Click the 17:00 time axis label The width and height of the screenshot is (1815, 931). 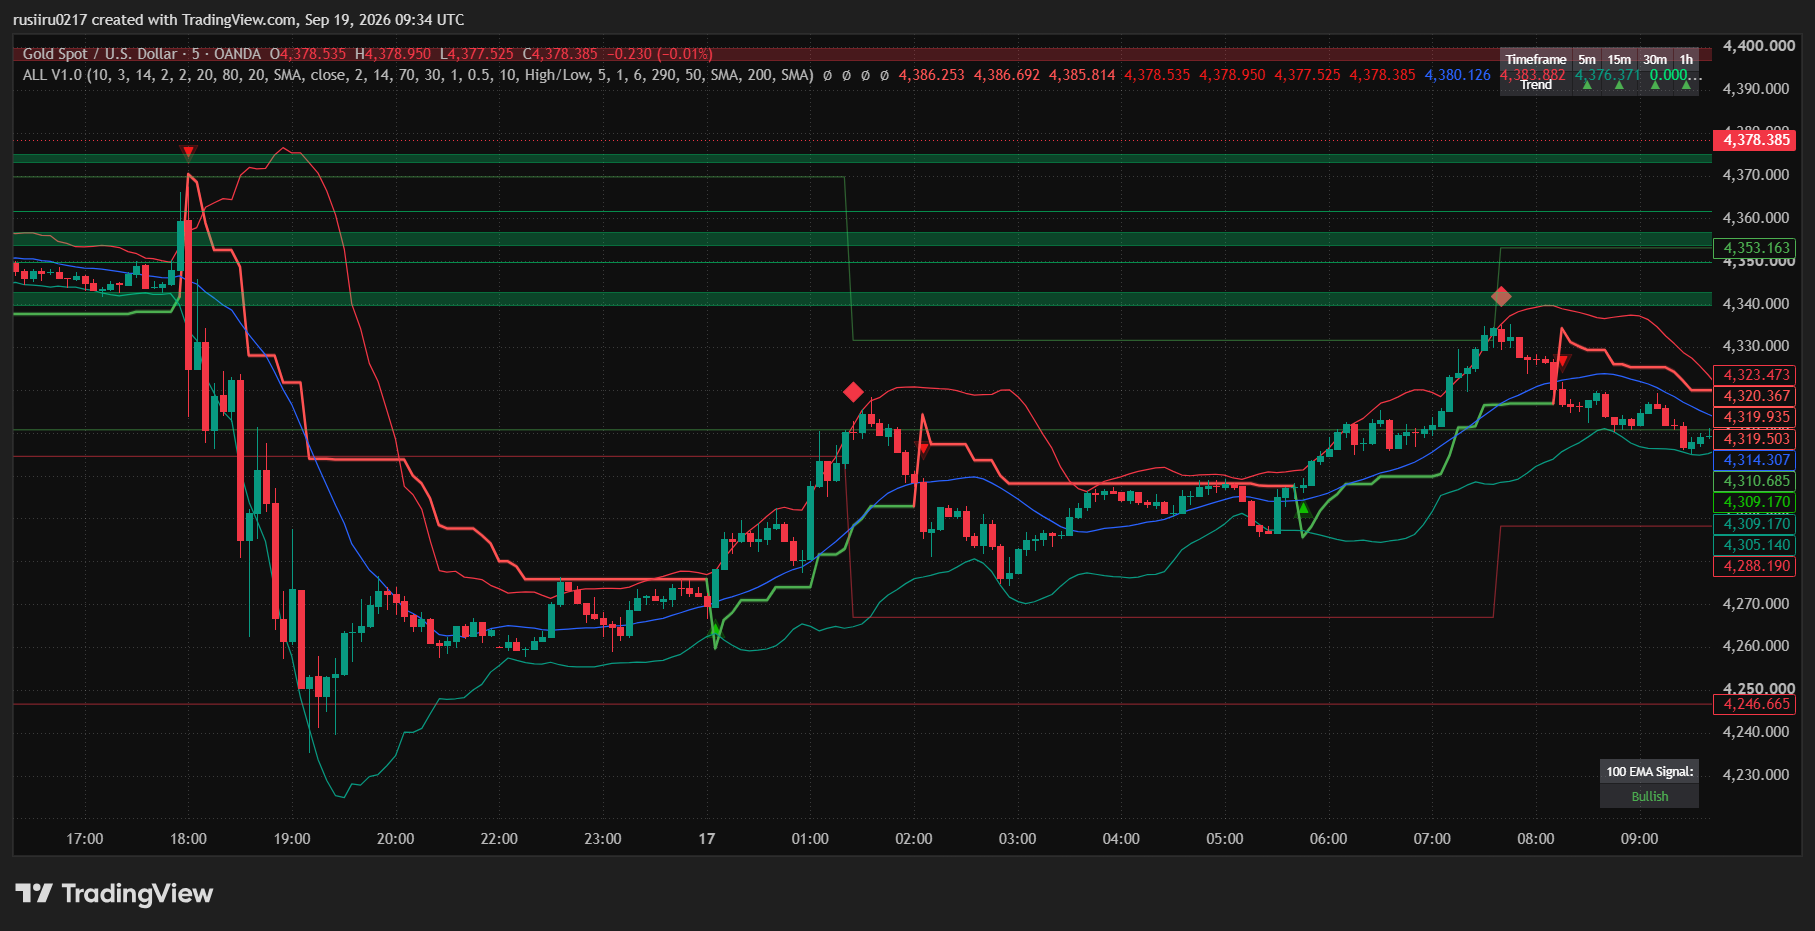pos(85,839)
